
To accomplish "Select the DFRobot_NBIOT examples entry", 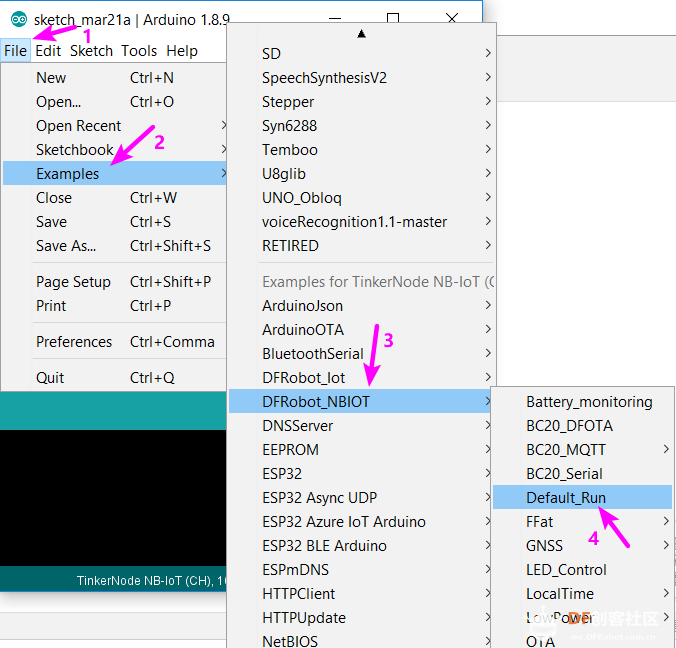I will click(361, 402).
